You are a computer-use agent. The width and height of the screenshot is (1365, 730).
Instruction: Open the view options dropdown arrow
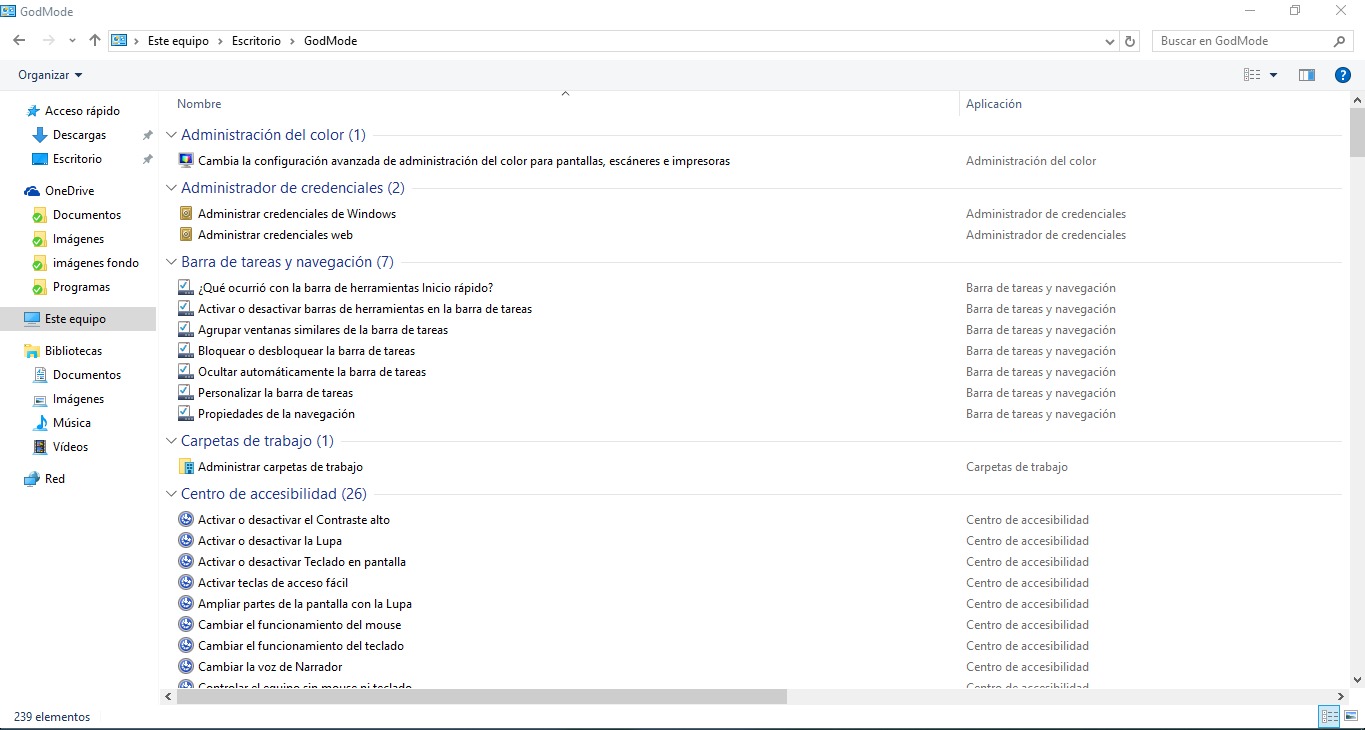[1273, 75]
